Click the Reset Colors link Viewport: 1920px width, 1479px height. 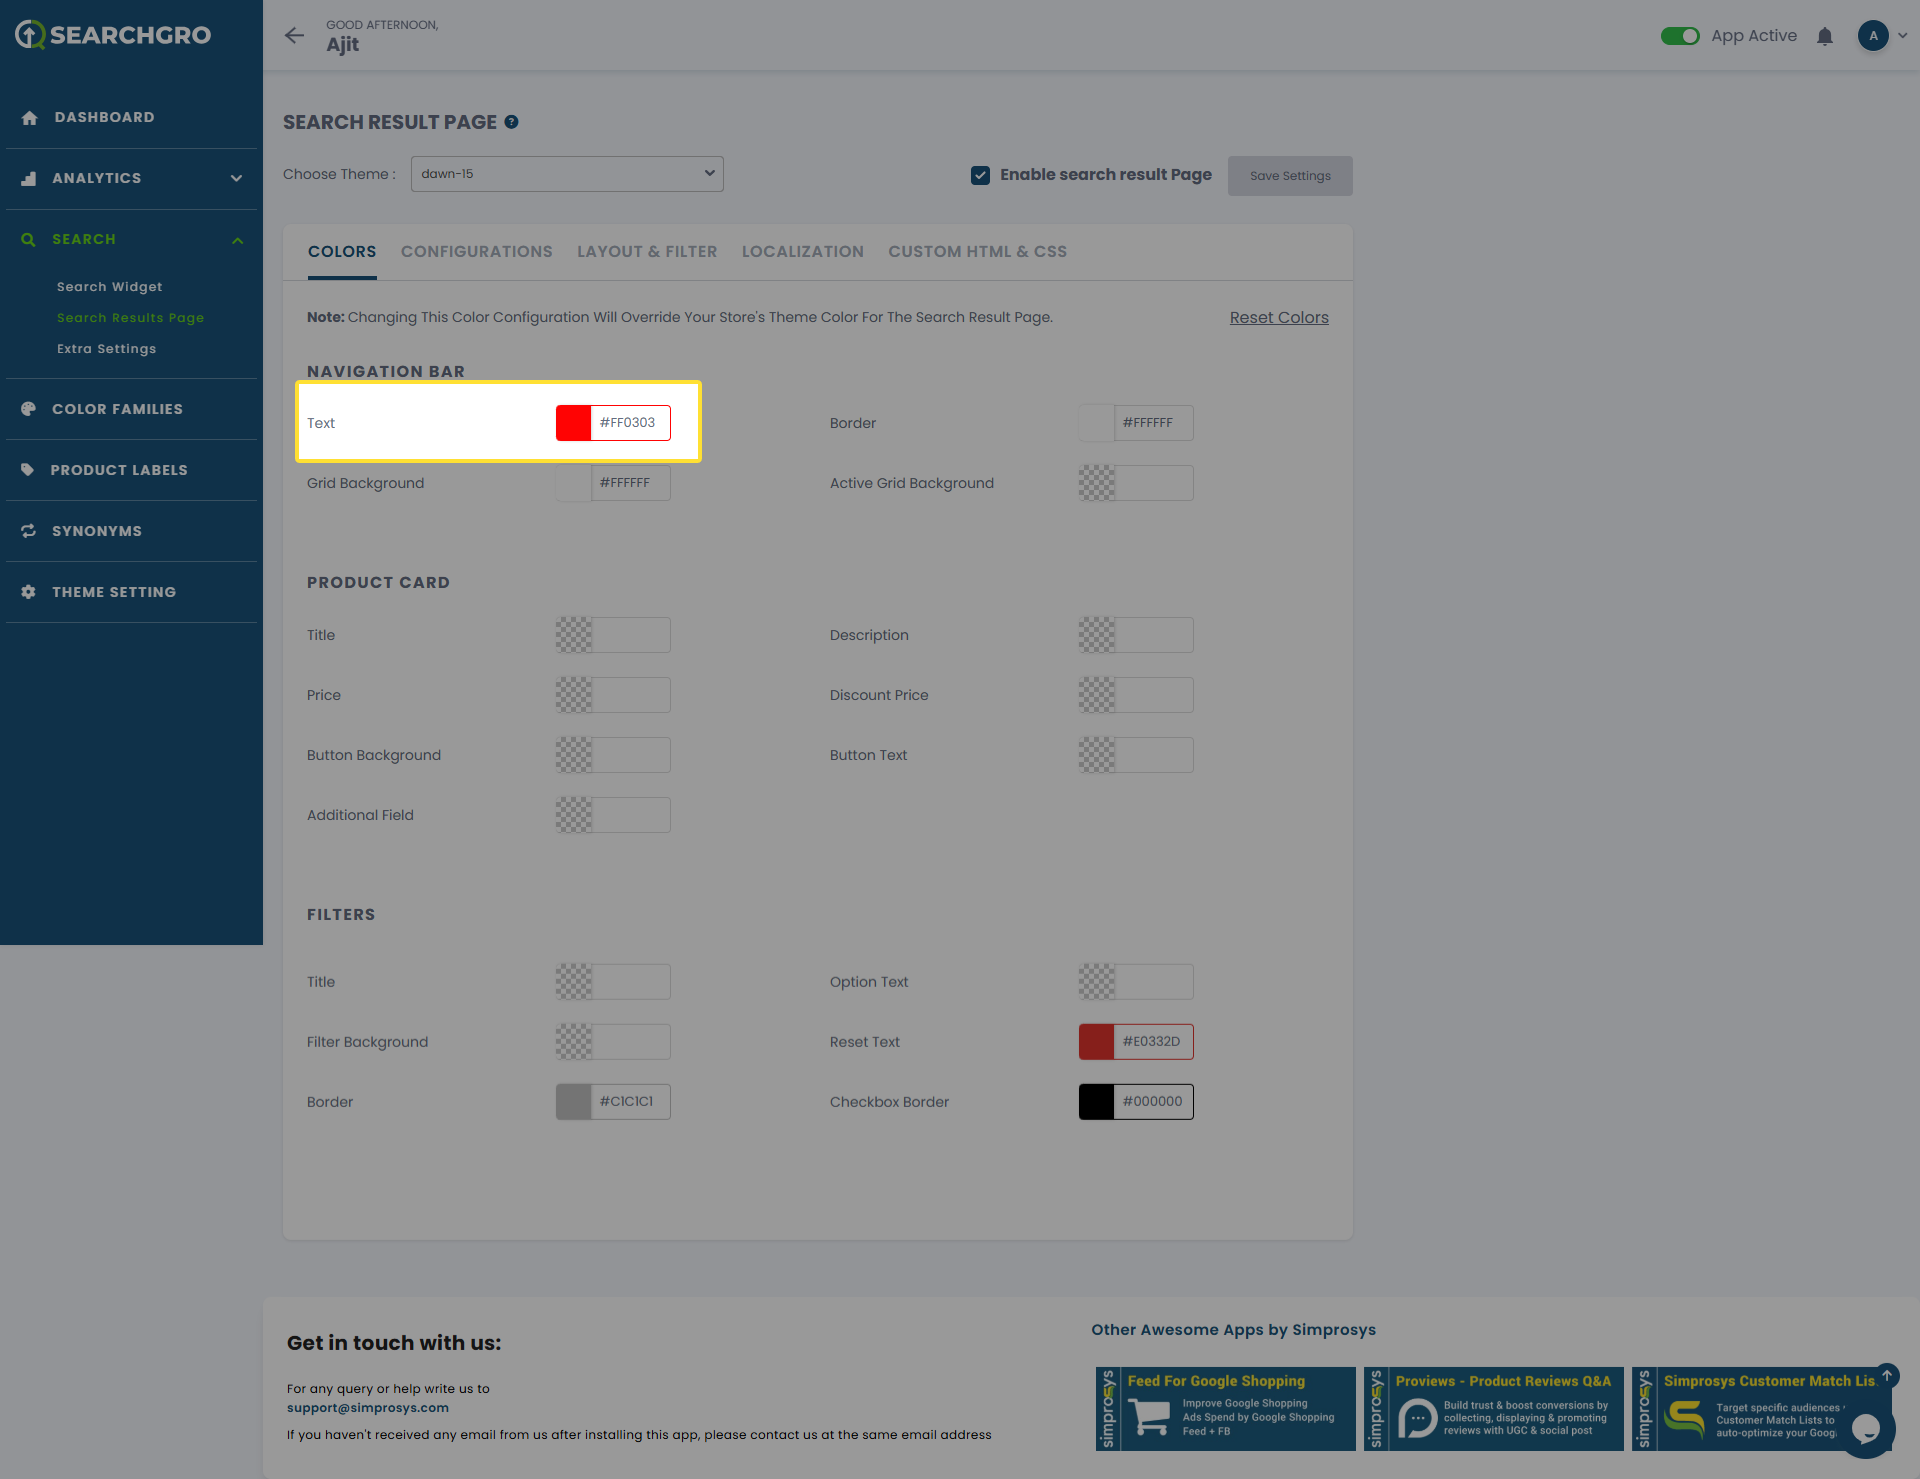tap(1278, 318)
